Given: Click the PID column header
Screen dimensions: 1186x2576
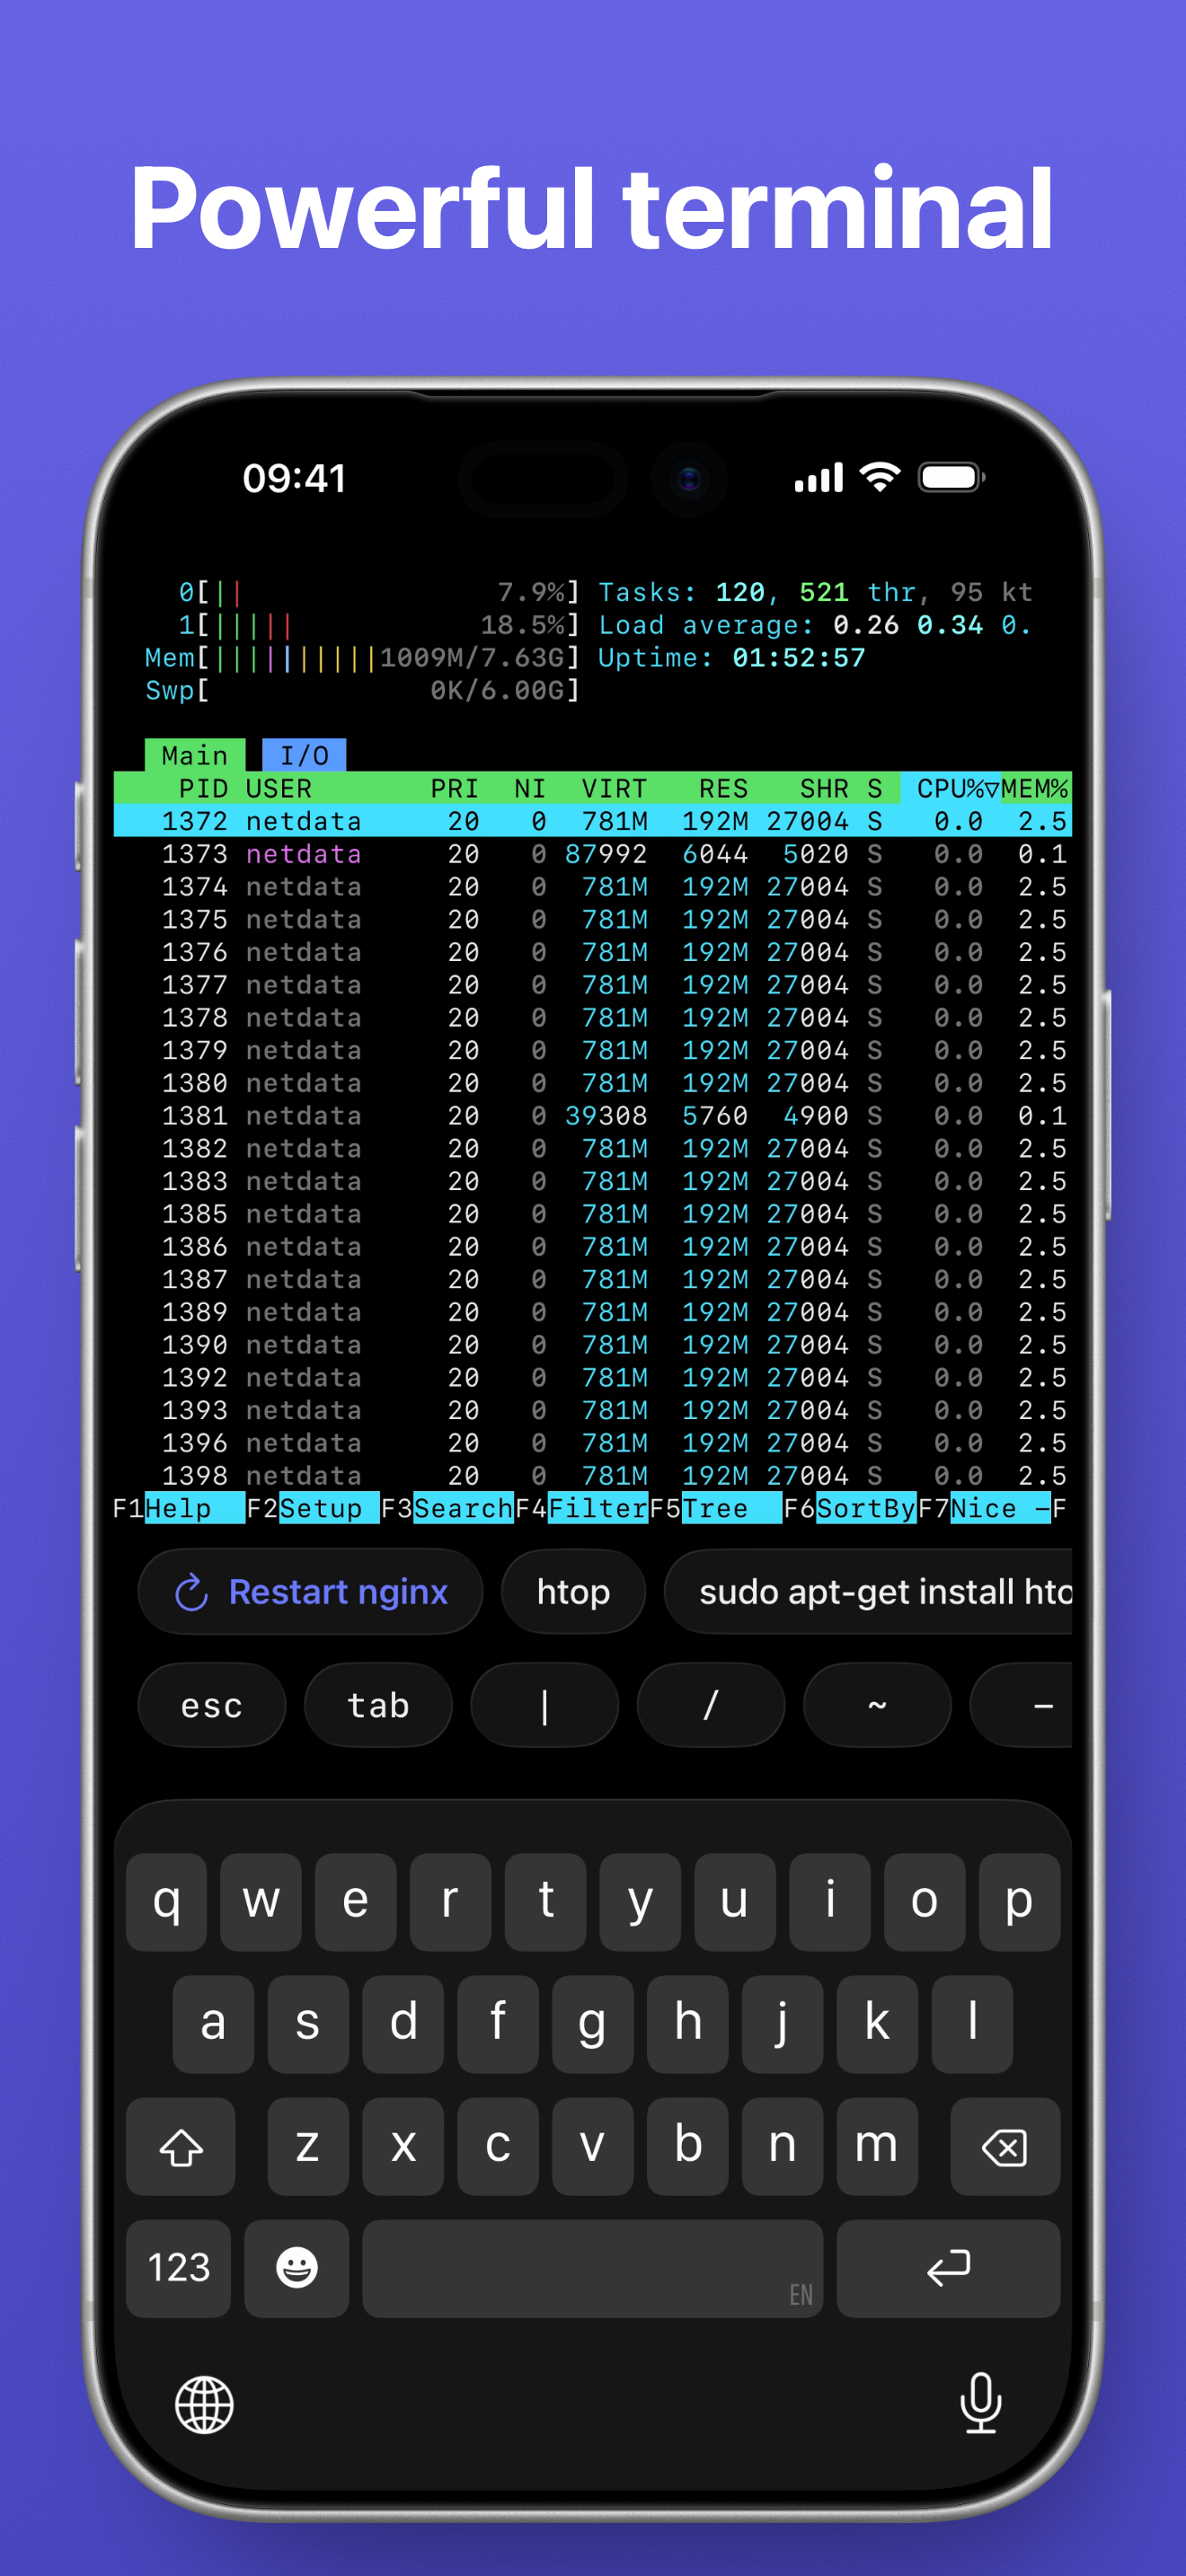Looking at the screenshot, I should tap(203, 788).
